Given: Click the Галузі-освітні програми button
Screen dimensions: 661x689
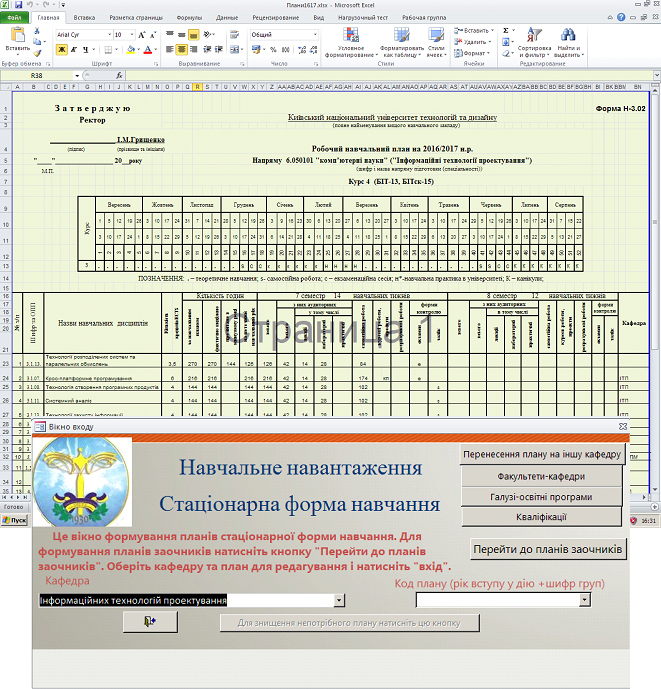Looking at the screenshot, I should 541,497.
